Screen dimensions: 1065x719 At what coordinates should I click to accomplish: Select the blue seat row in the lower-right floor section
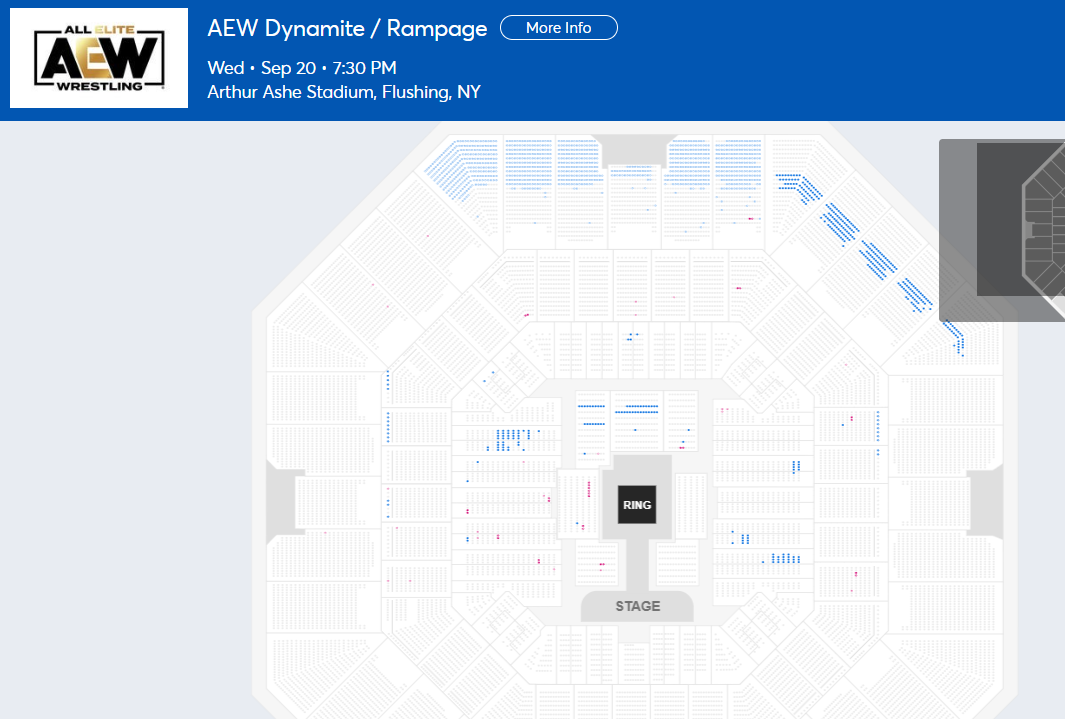point(782,559)
